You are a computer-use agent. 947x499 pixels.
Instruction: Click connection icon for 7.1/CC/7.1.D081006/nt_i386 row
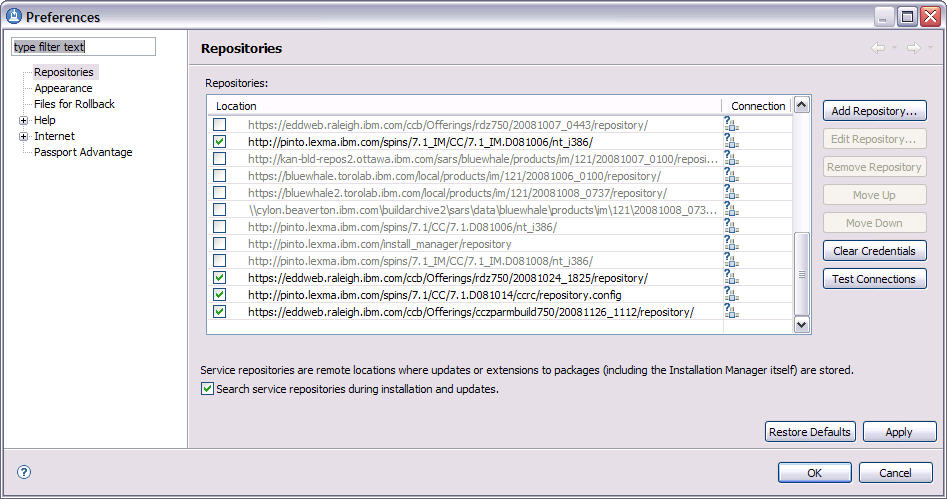(731, 227)
